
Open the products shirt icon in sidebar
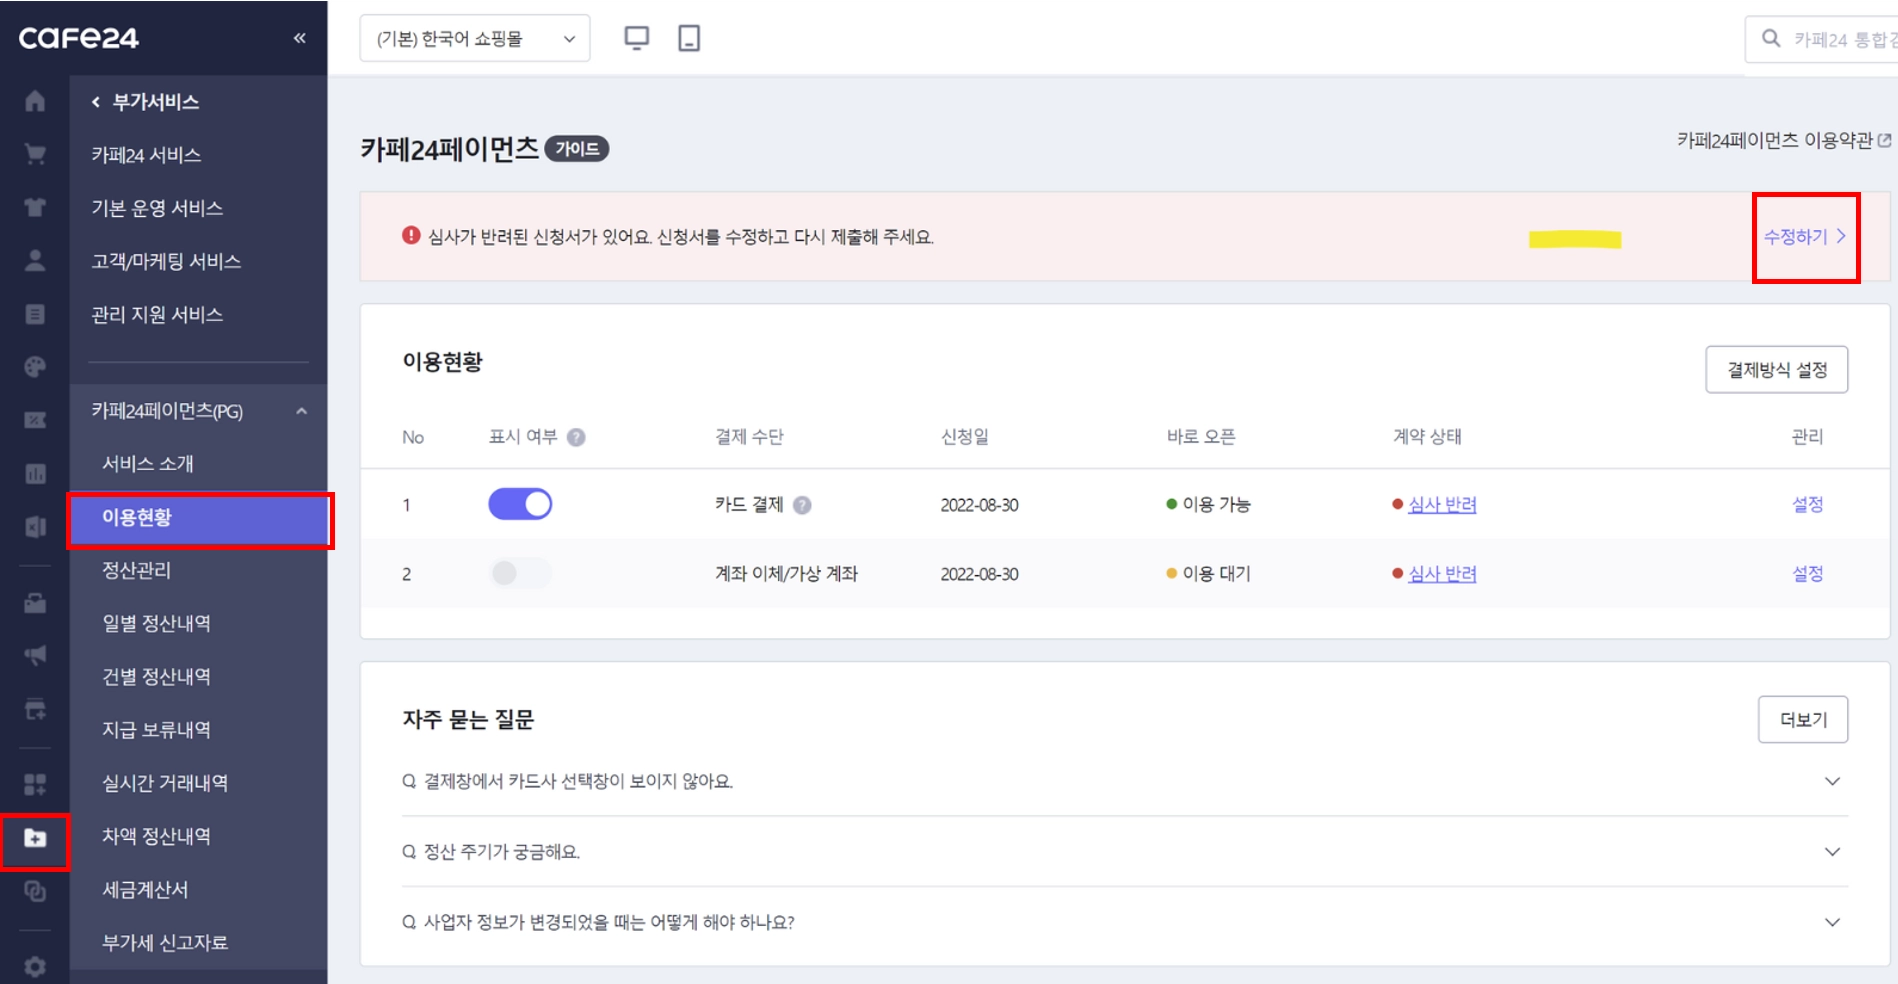pyautogui.click(x=35, y=207)
